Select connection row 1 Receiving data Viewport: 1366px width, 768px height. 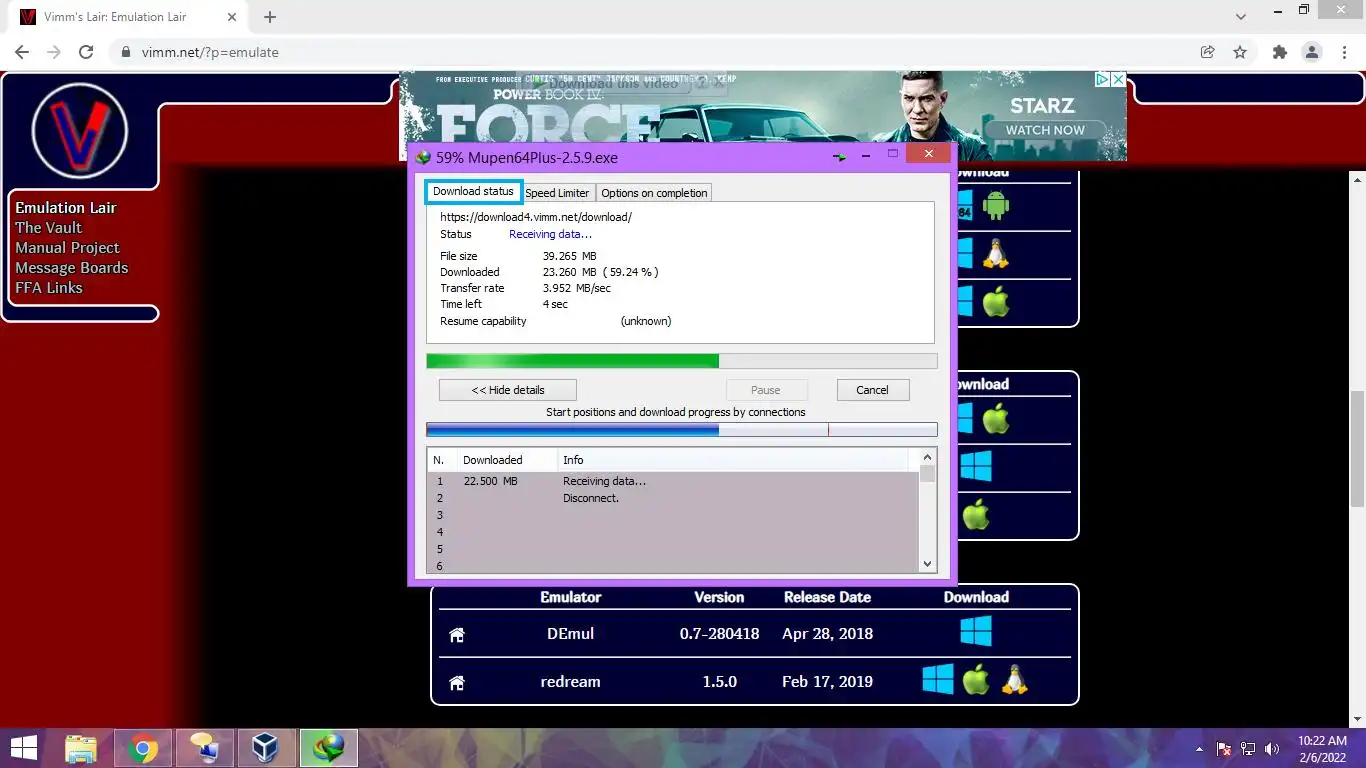point(673,481)
